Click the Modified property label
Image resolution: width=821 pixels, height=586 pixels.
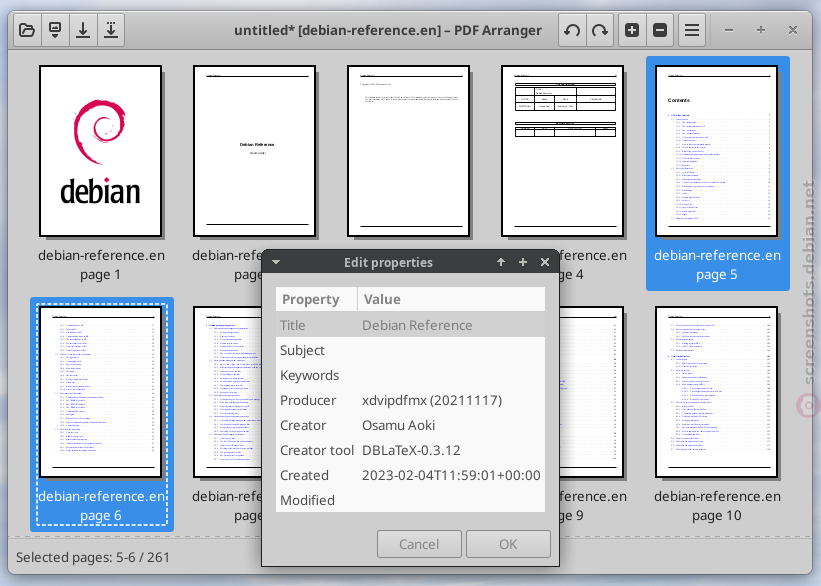tap(307, 500)
